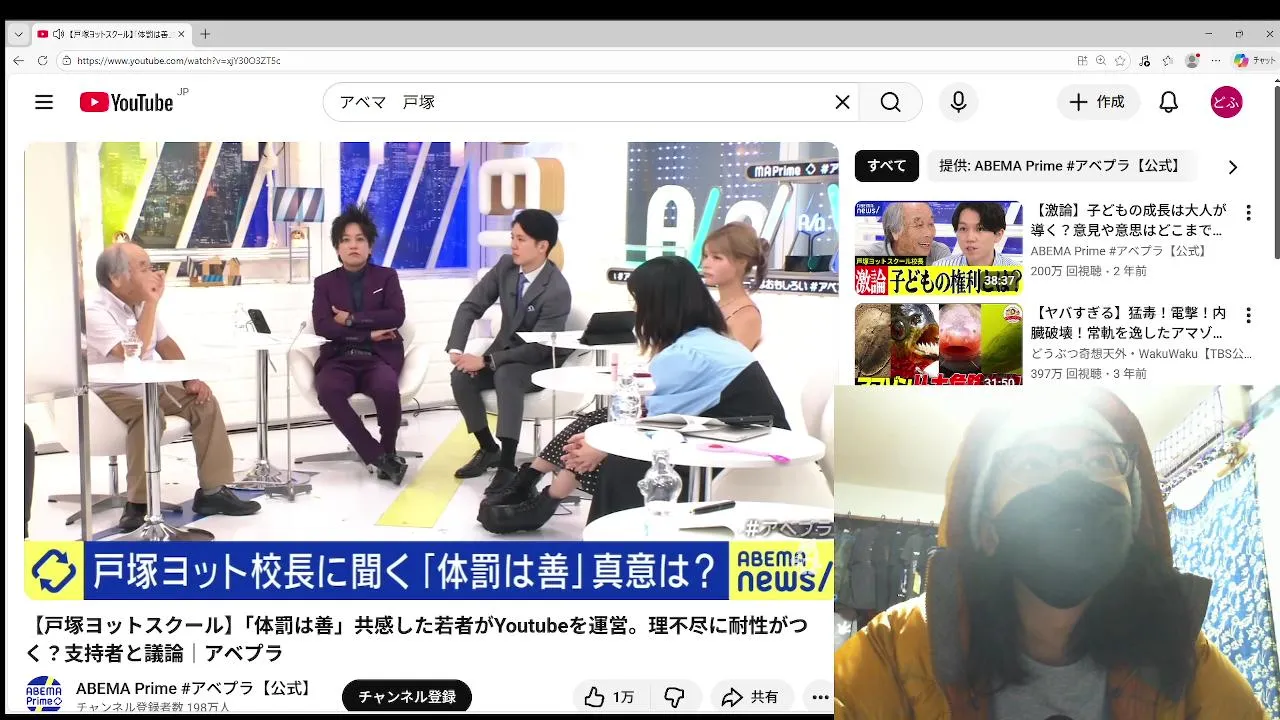The width and height of the screenshot is (1280, 720).
Task: Open the media control music icon
Action: coord(1146,60)
